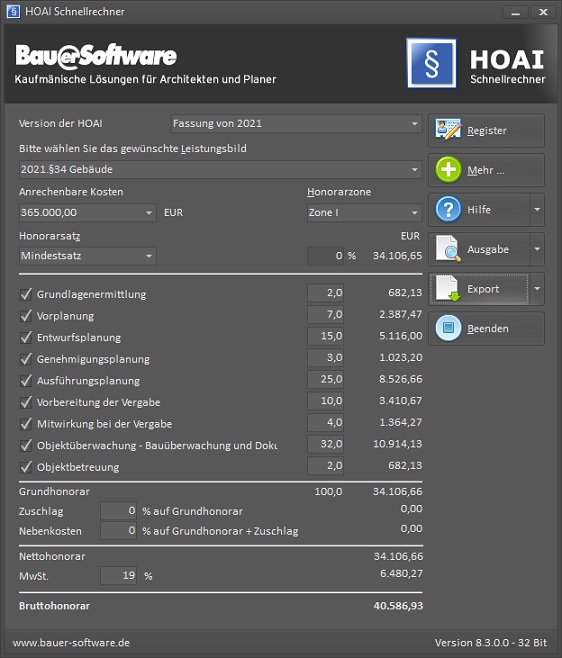Image resolution: width=562 pixels, height=658 pixels.
Task: Click the Grundhonorar 100,0 value
Action: click(328, 492)
